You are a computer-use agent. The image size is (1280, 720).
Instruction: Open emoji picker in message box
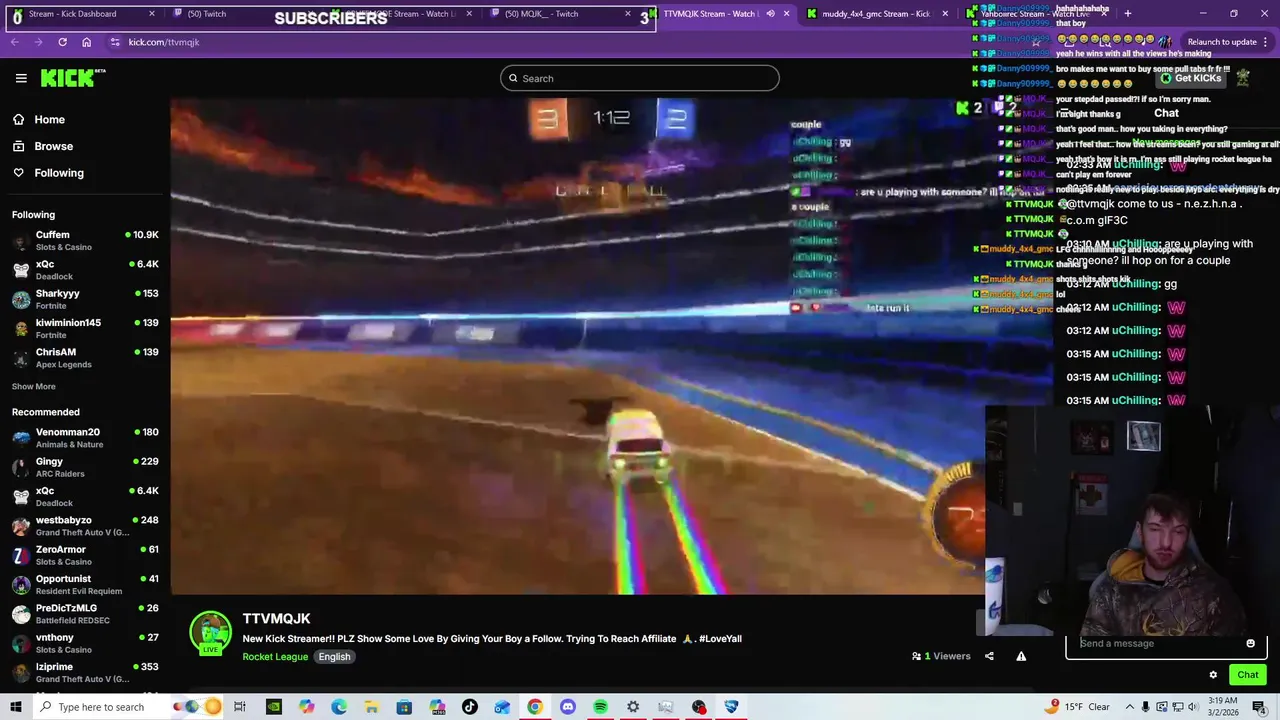1250,643
